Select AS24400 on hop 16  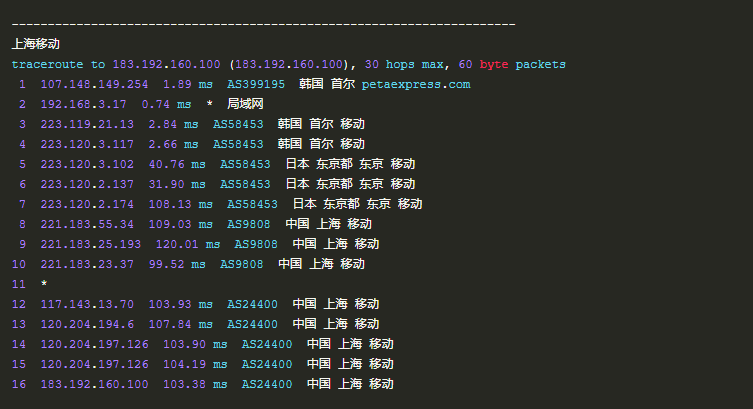(x=267, y=384)
